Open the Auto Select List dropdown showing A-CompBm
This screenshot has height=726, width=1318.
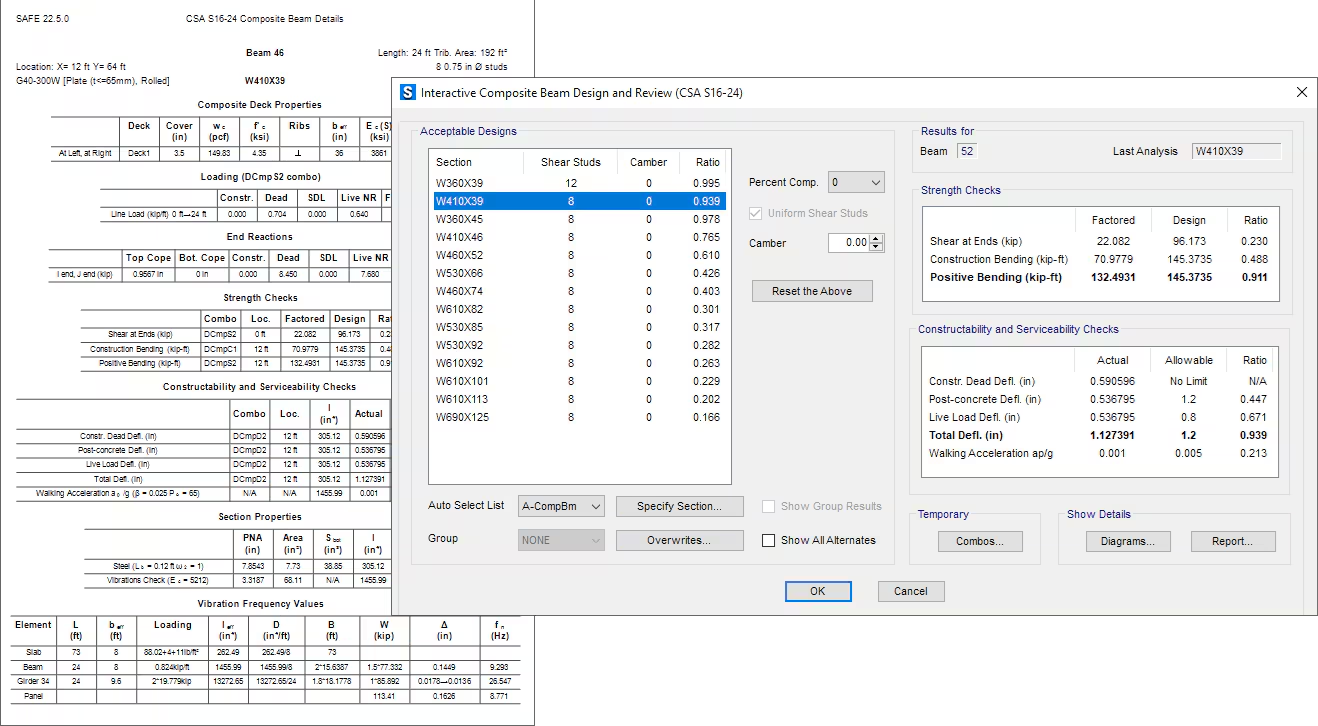560,506
